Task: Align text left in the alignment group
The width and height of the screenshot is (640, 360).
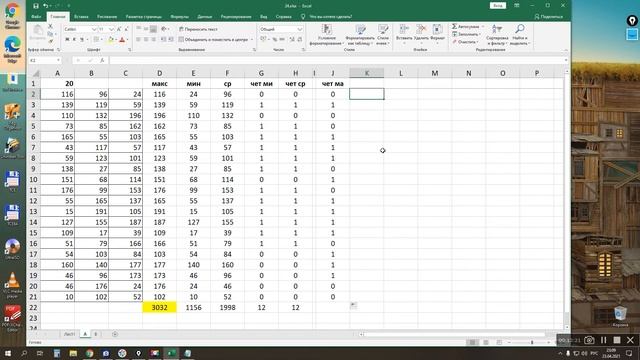Action: click(x=138, y=40)
